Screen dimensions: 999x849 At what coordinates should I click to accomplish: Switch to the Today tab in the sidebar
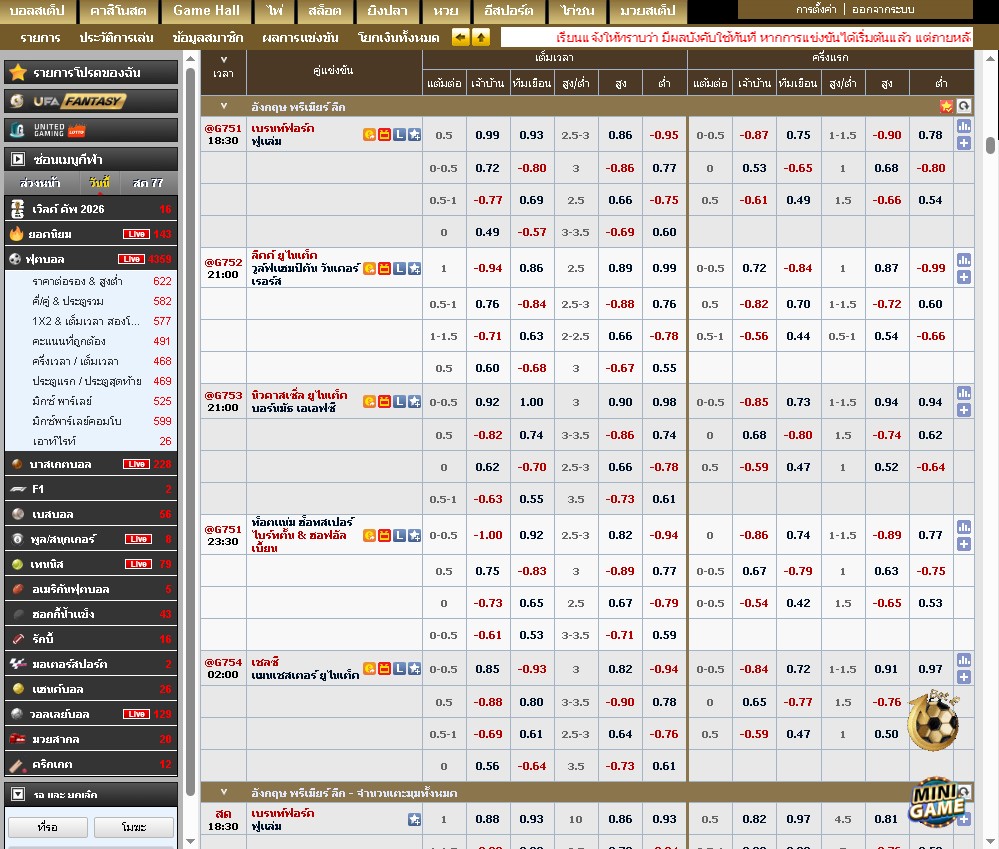point(99,183)
